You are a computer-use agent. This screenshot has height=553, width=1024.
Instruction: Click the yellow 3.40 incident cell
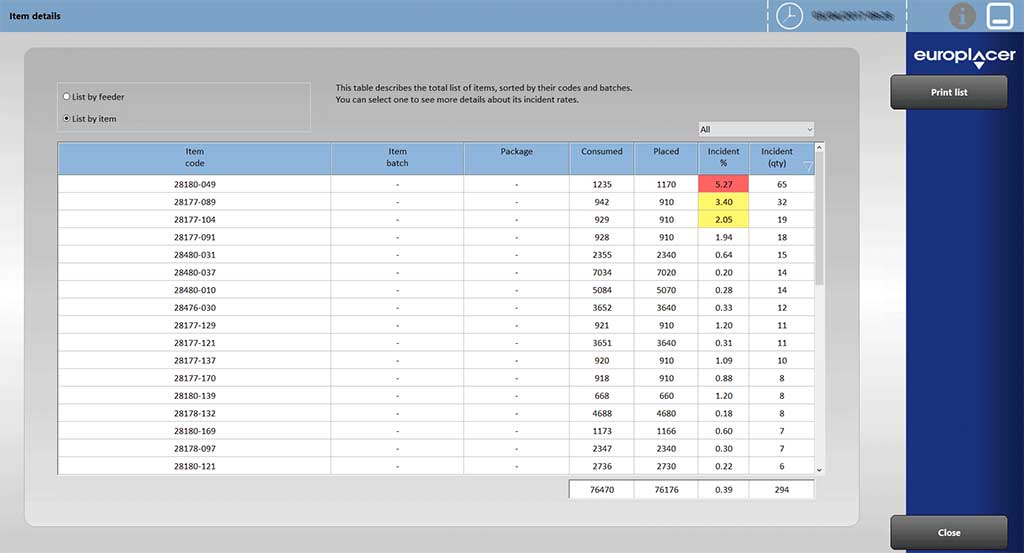click(x=723, y=202)
